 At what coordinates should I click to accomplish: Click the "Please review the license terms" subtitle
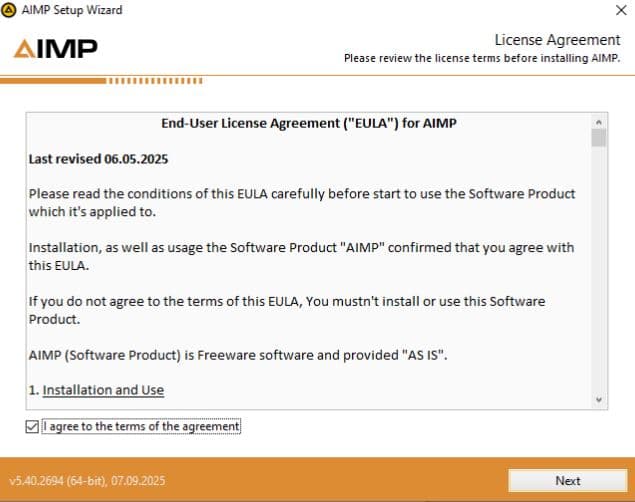[x=482, y=58]
